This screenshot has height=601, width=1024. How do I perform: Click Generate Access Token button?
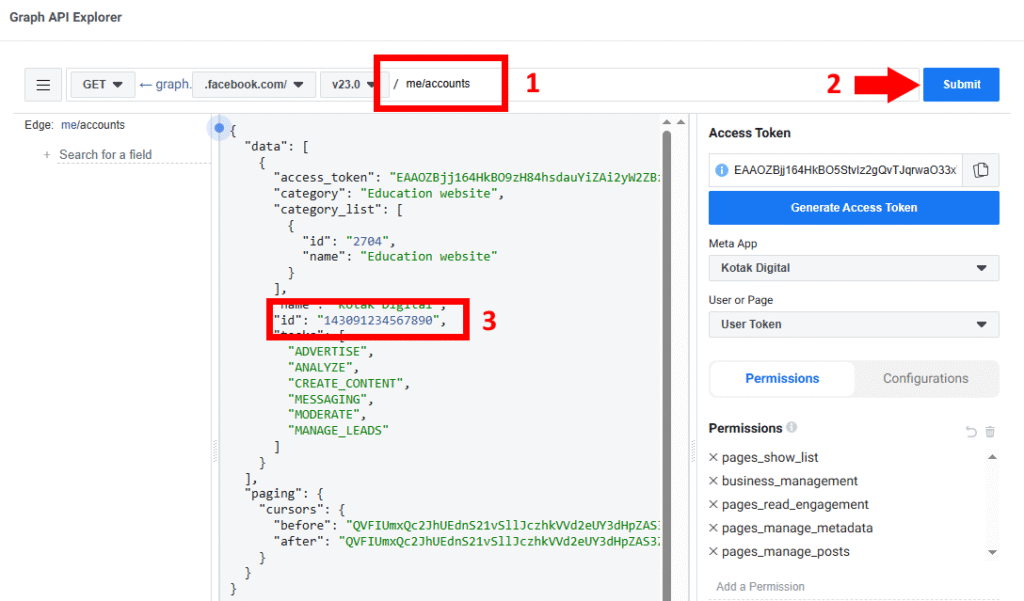854,208
